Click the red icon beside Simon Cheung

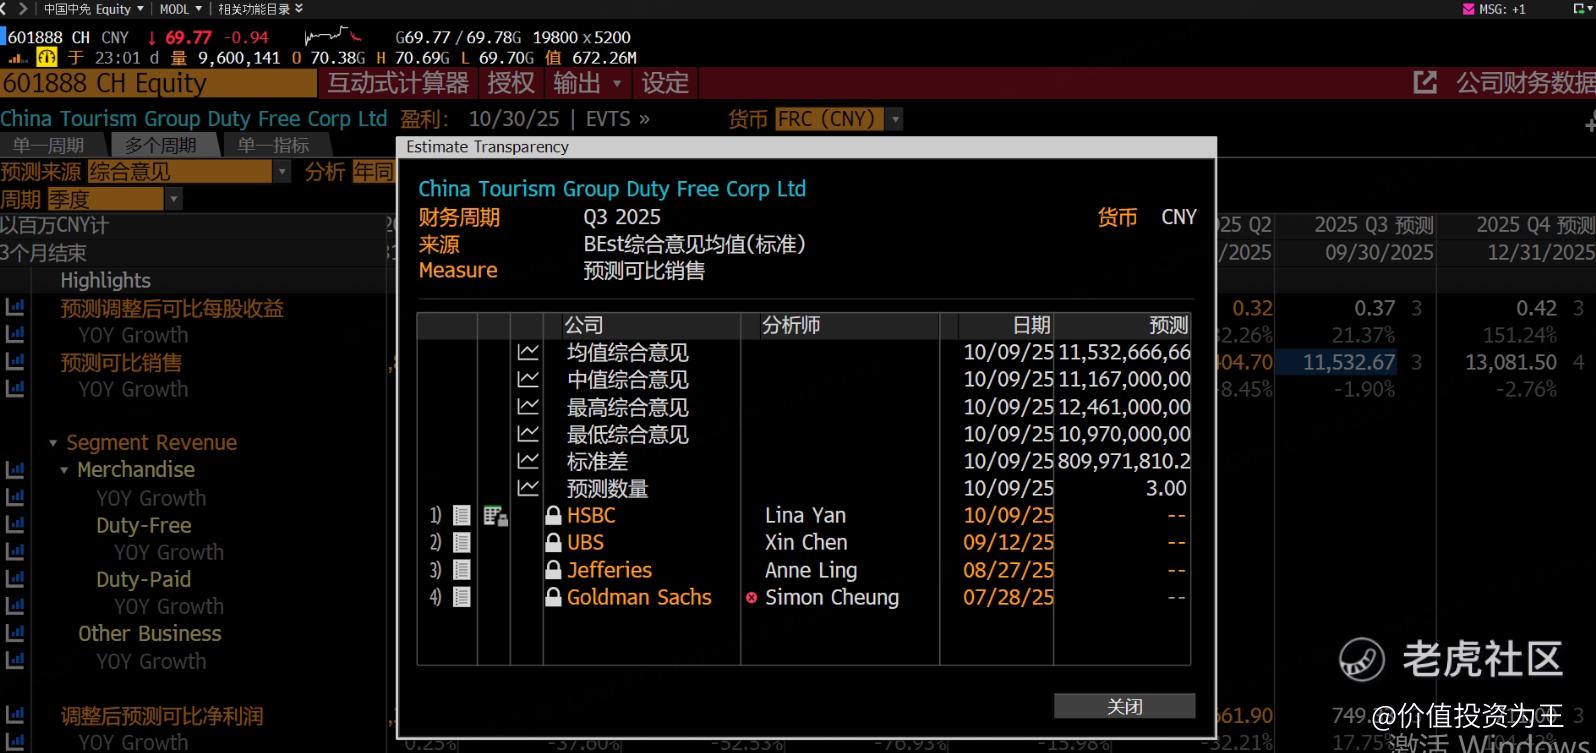tap(751, 598)
